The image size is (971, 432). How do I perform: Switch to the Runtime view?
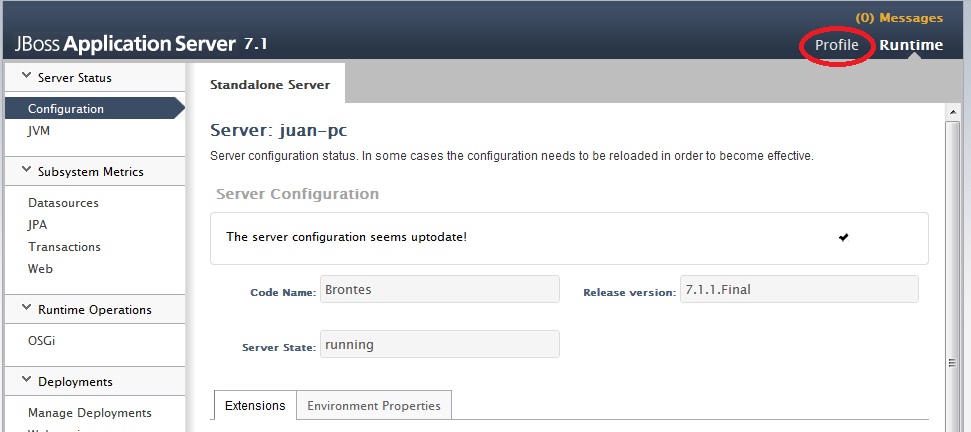[911, 45]
